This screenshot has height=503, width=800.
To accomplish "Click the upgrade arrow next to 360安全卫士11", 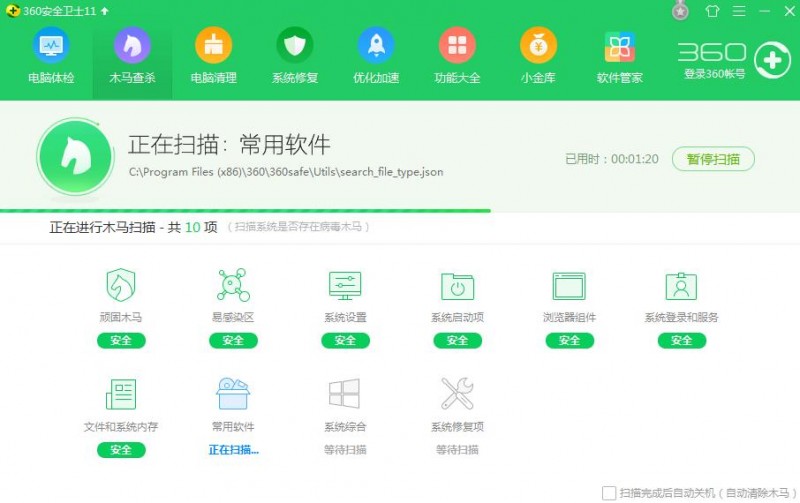I will click(x=105, y=11).
